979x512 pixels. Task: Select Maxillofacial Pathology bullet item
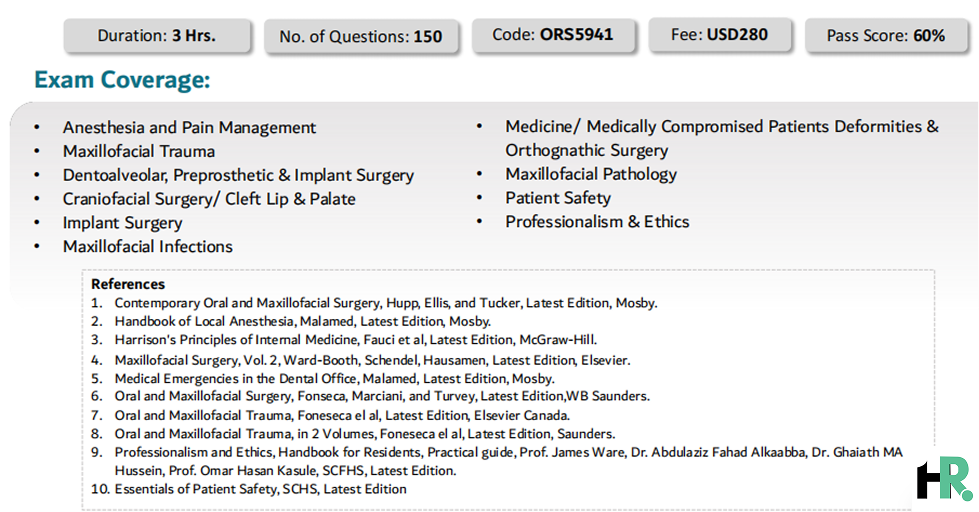coord(591,174)
